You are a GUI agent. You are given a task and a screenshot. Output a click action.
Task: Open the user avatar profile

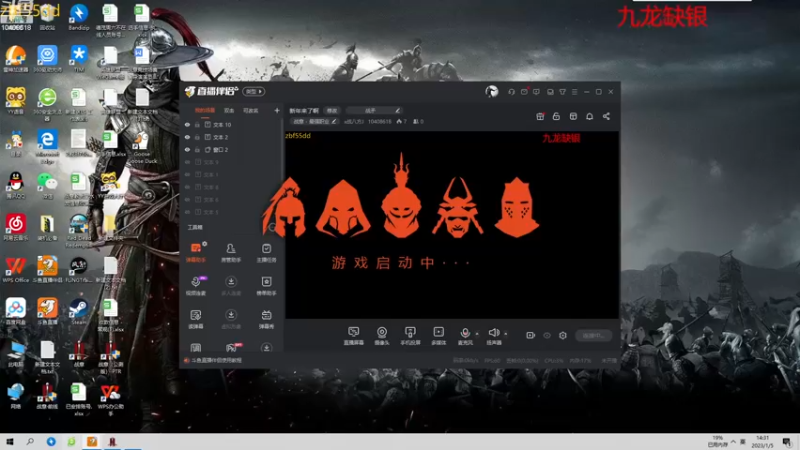click(492, 92)
